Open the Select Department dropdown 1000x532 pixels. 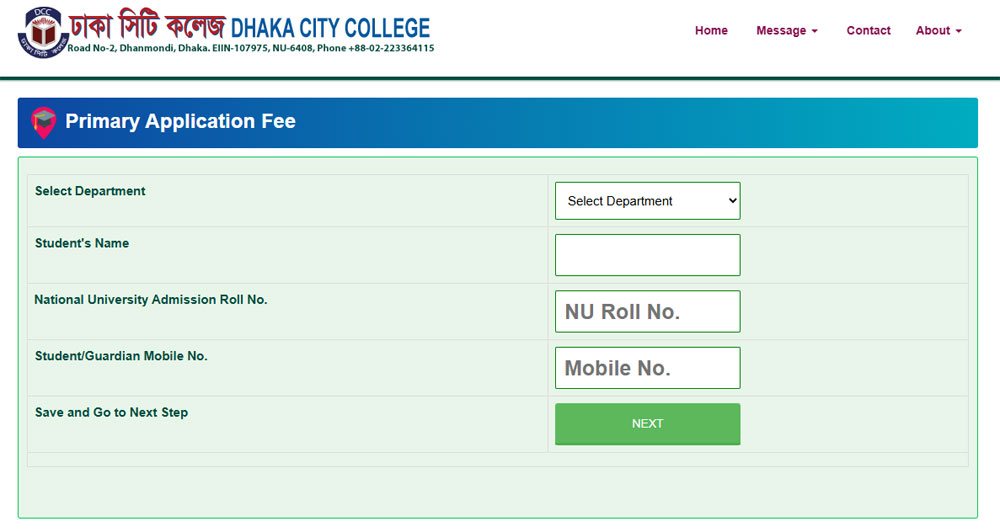click(647, 201)
